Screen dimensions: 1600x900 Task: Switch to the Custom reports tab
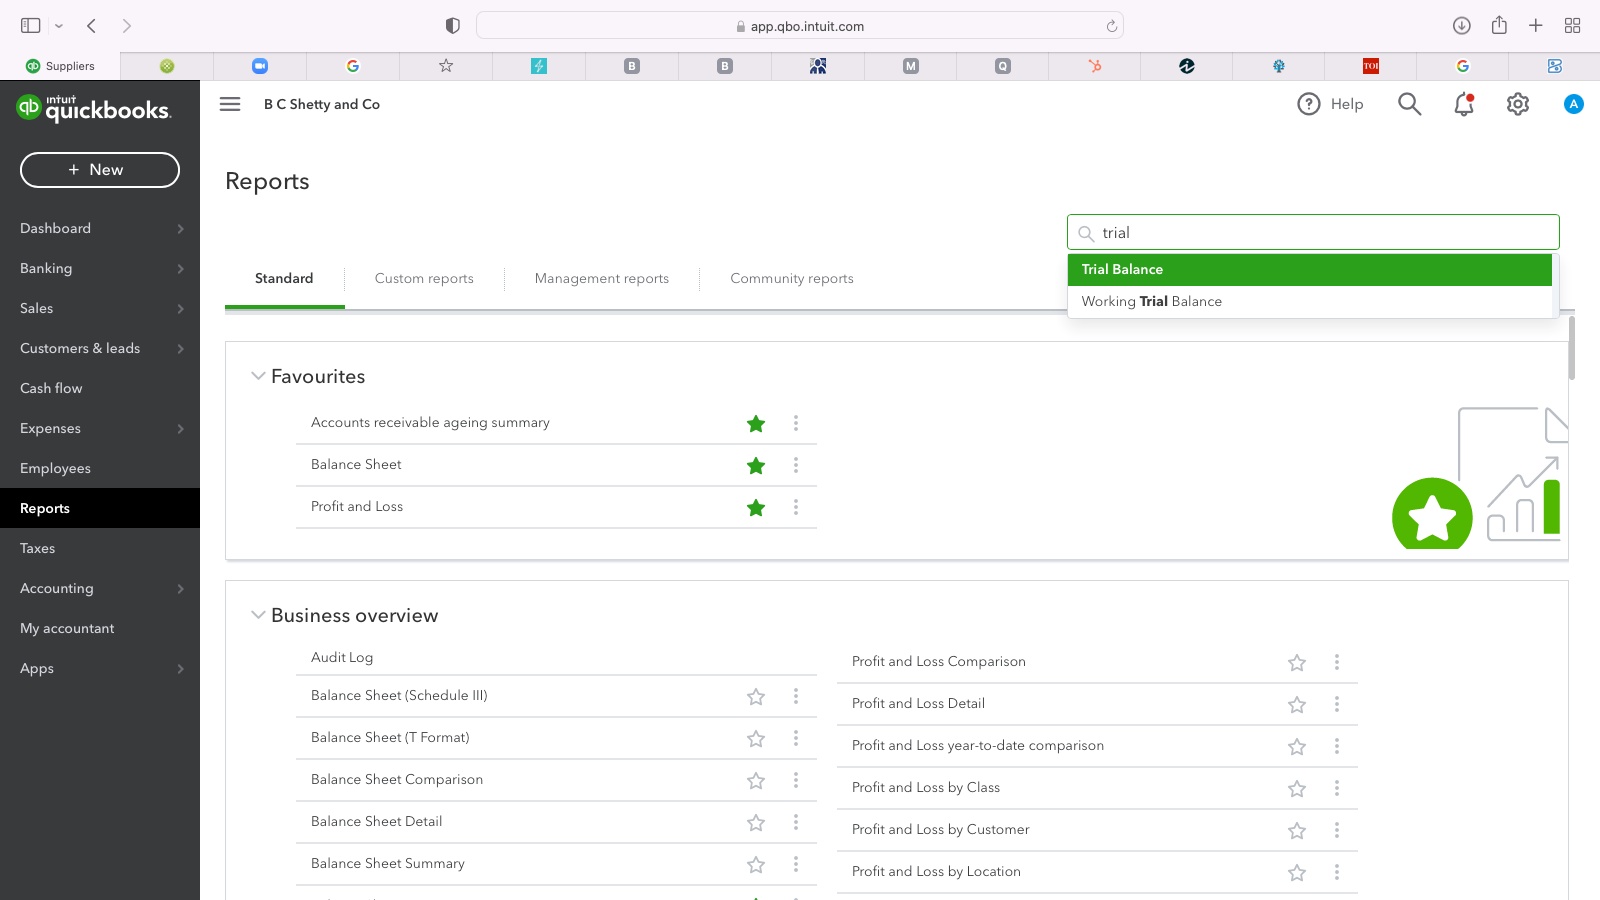424,279
